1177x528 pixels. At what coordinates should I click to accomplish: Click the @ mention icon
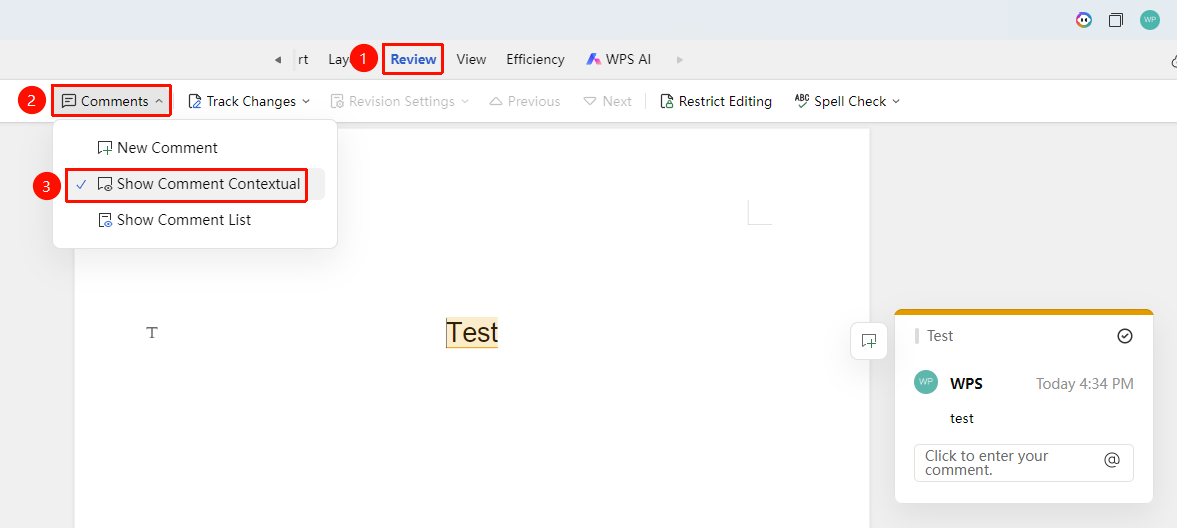coord(1112,460)
